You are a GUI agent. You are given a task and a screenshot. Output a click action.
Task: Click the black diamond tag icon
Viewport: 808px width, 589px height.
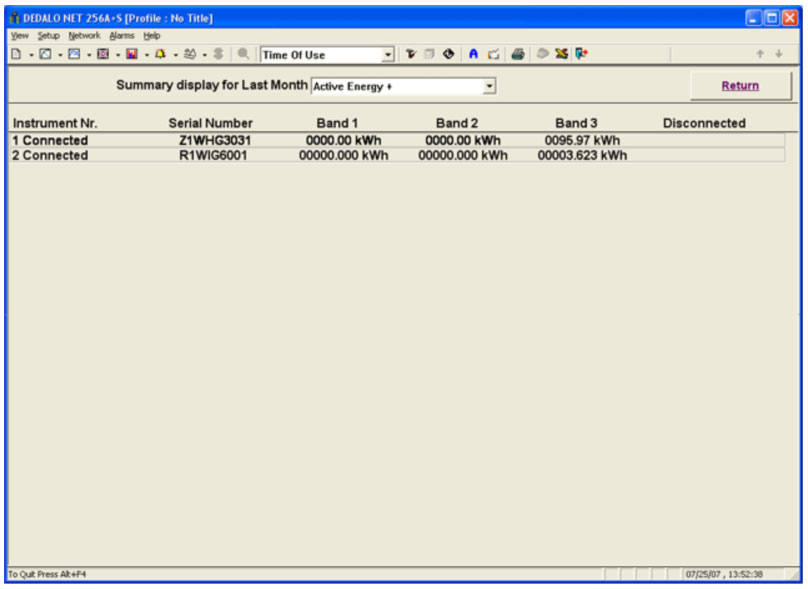click(449, 54)
